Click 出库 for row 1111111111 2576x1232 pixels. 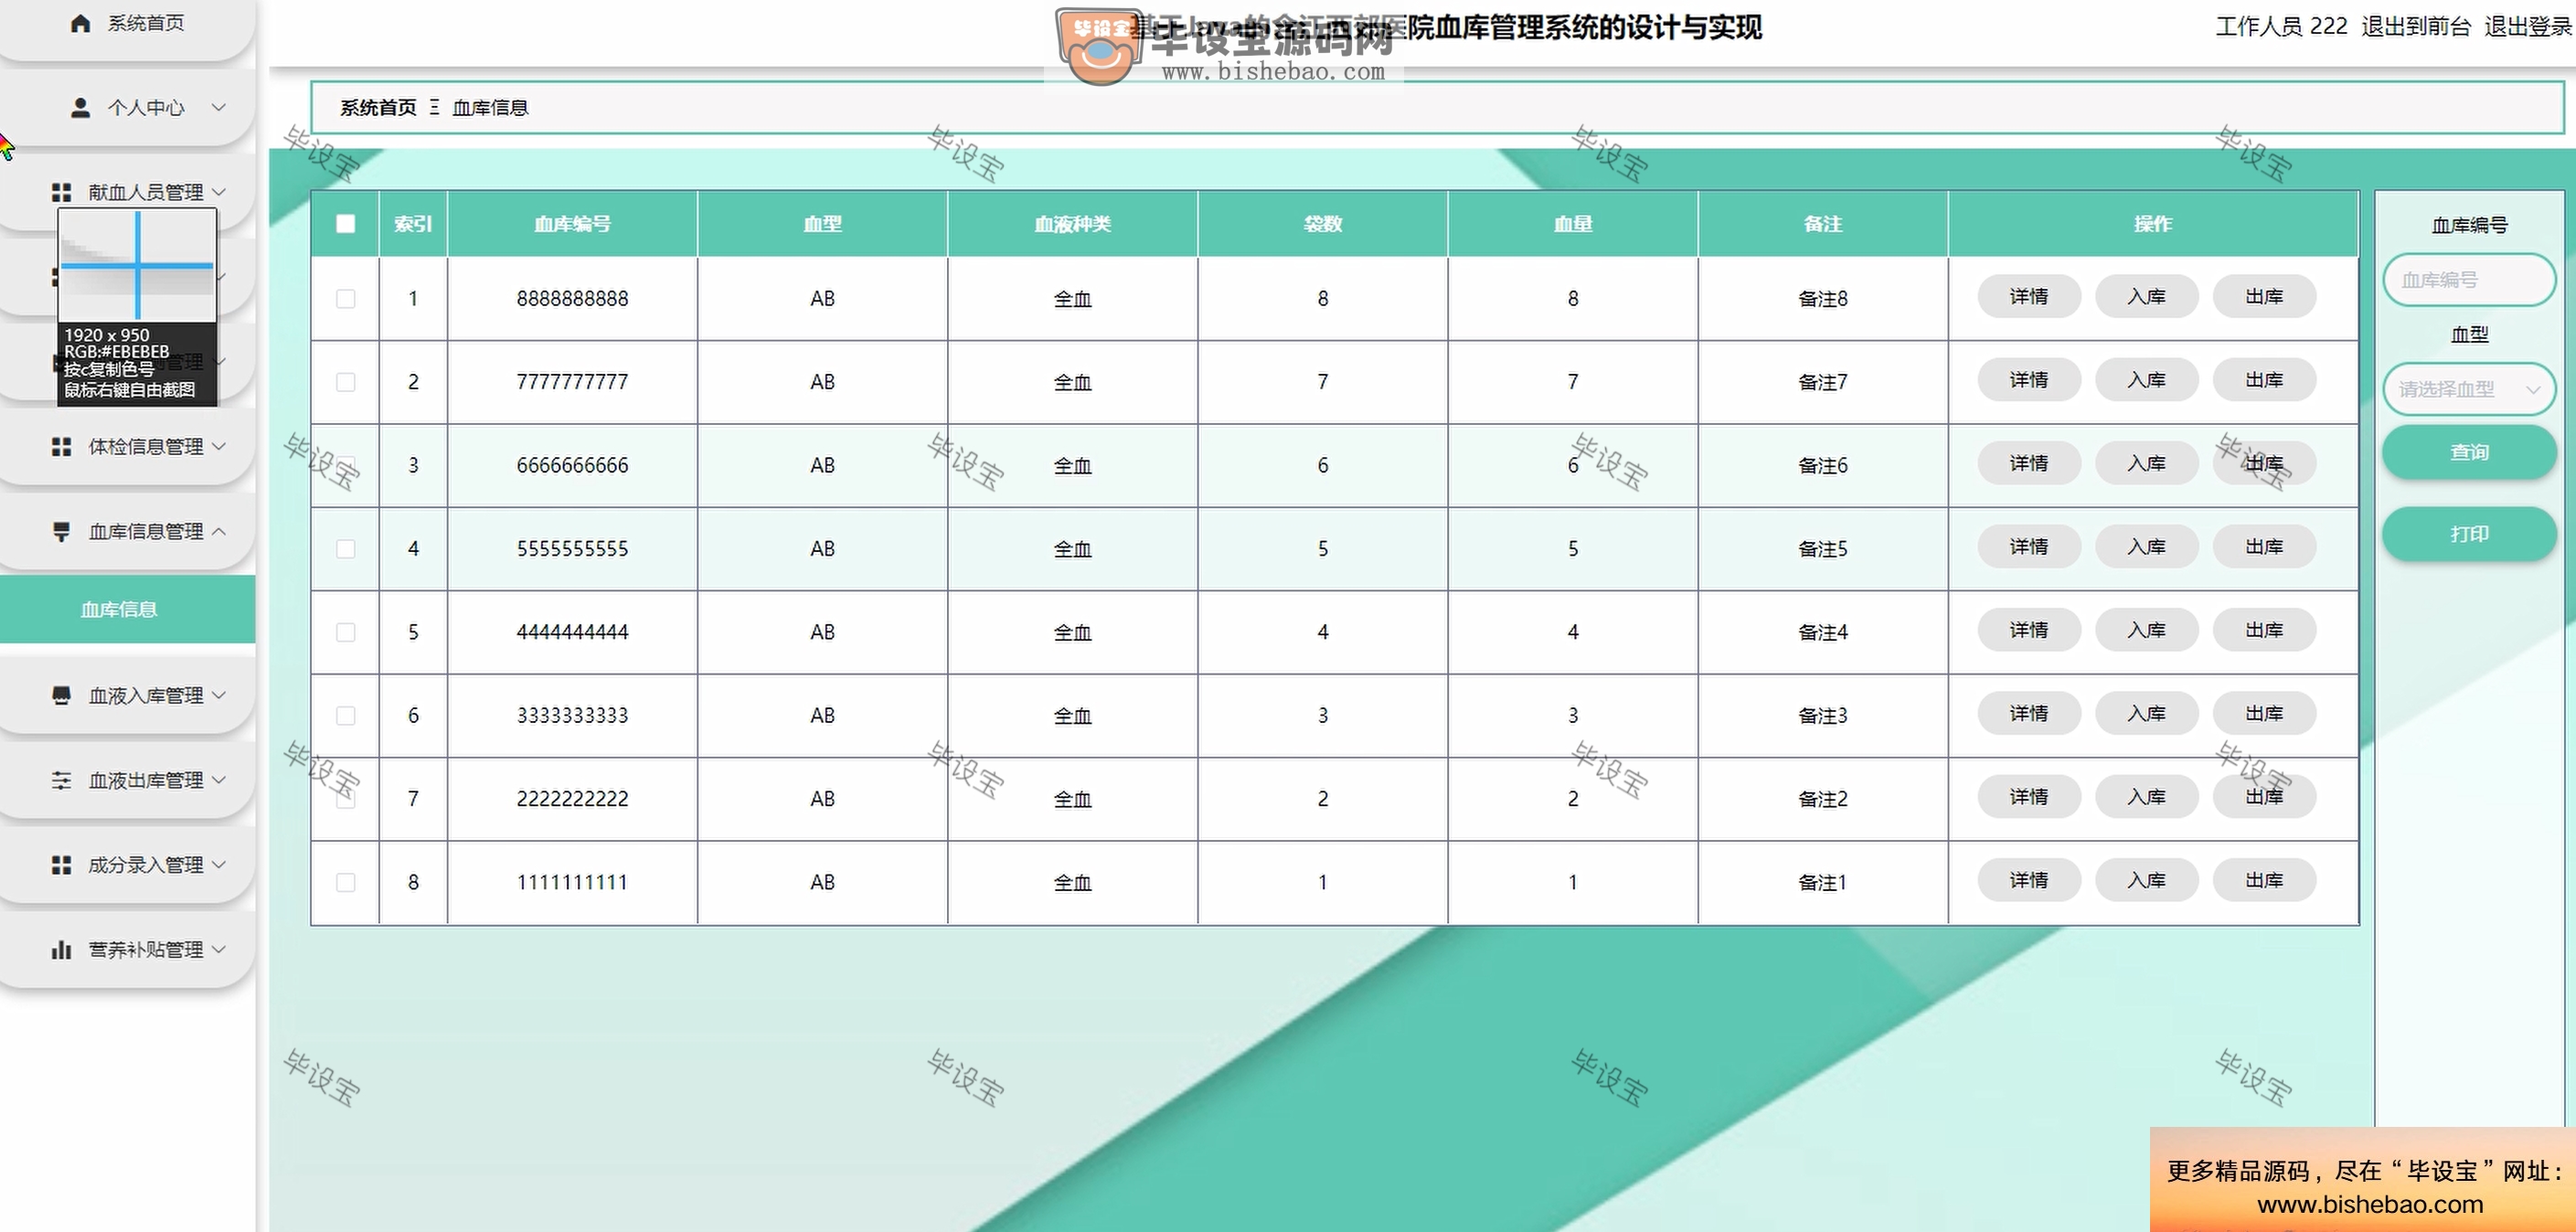[2264, 880]
